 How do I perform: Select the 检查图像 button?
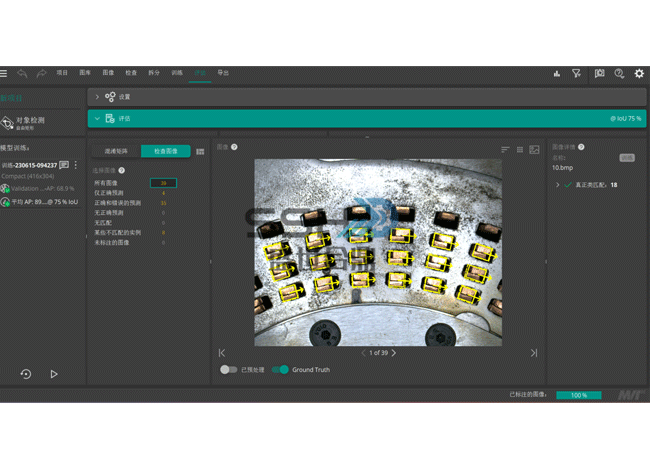coord(165,151)
